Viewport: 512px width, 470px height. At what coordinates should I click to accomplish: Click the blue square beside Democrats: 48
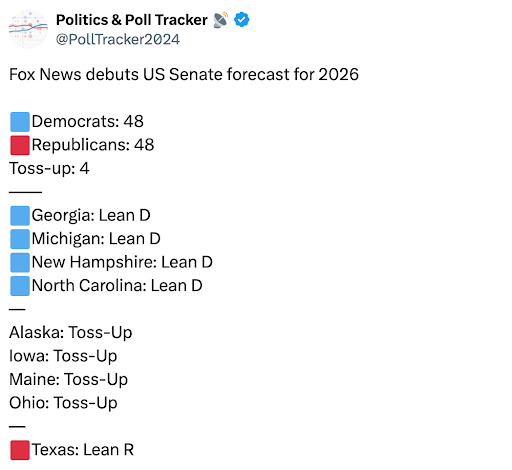tap(20, 122)
